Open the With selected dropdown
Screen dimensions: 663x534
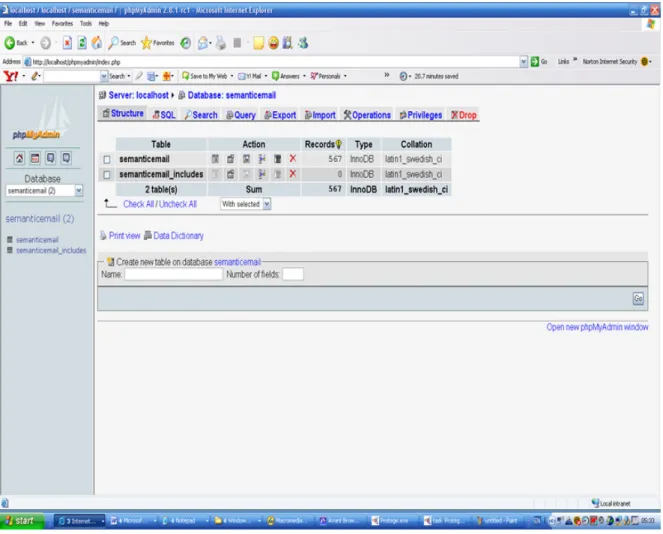pos(246,205)
